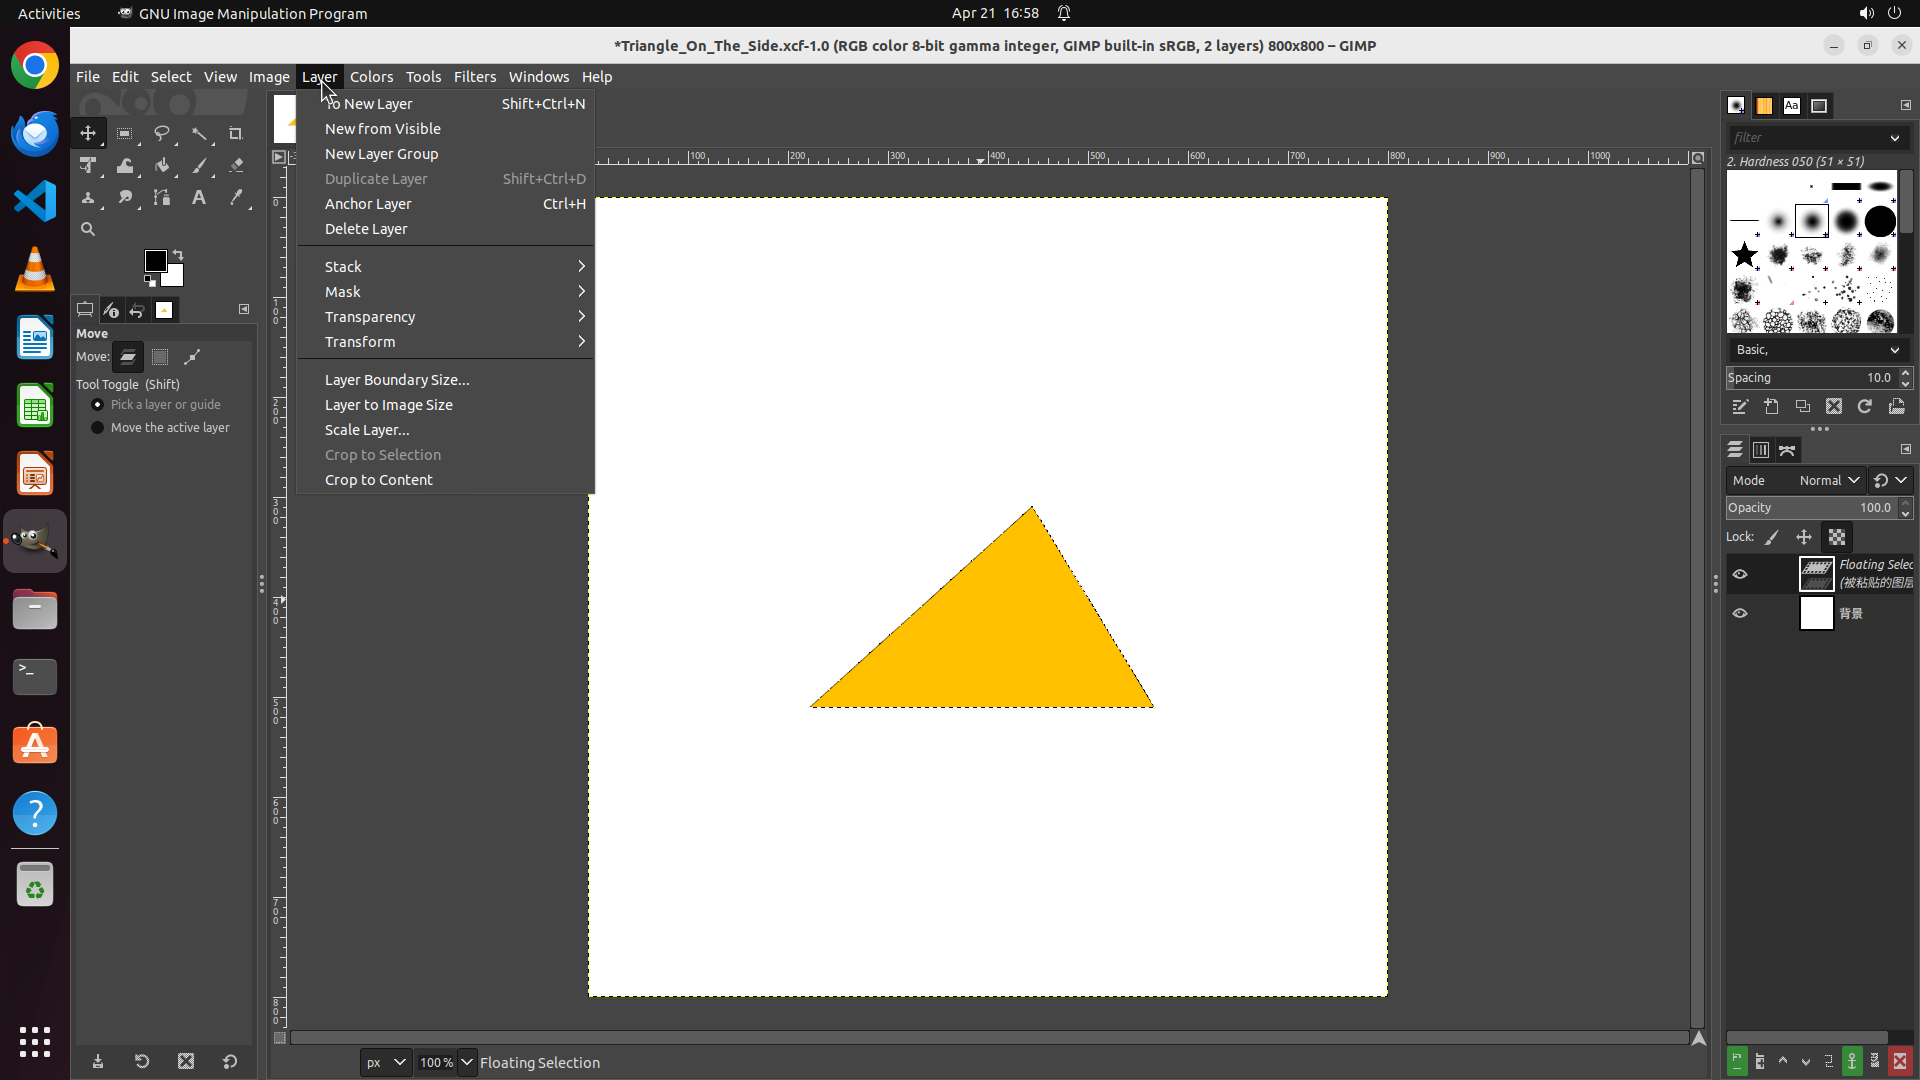This screenshot has height=1080, width=1920.
Task: Select 'Move the active layer' radio option
Action: (x=98, y=428)
